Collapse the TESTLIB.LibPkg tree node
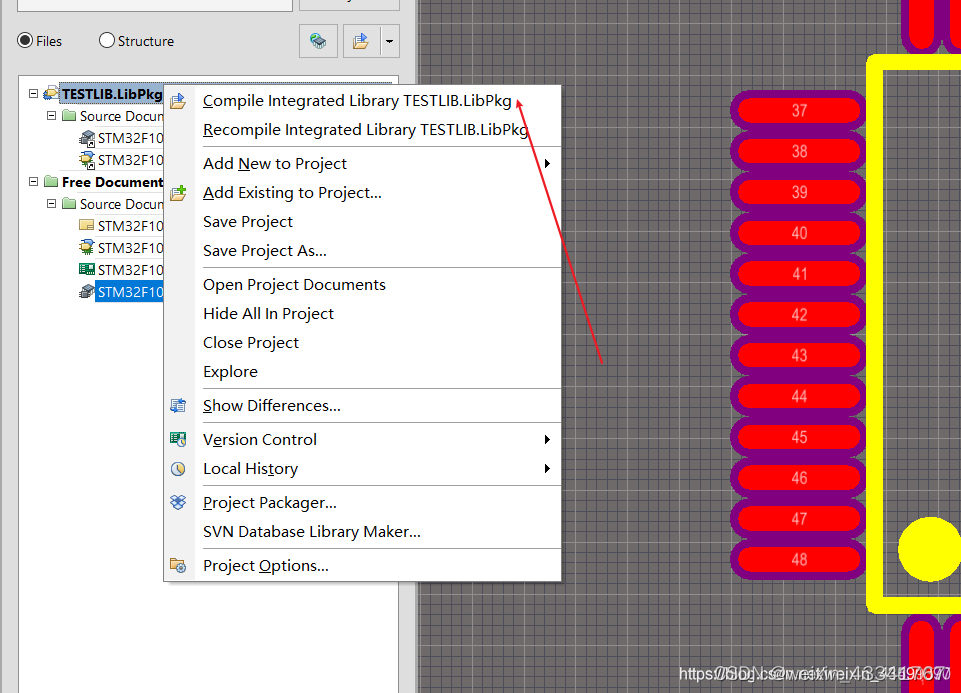 click(34, 94)
